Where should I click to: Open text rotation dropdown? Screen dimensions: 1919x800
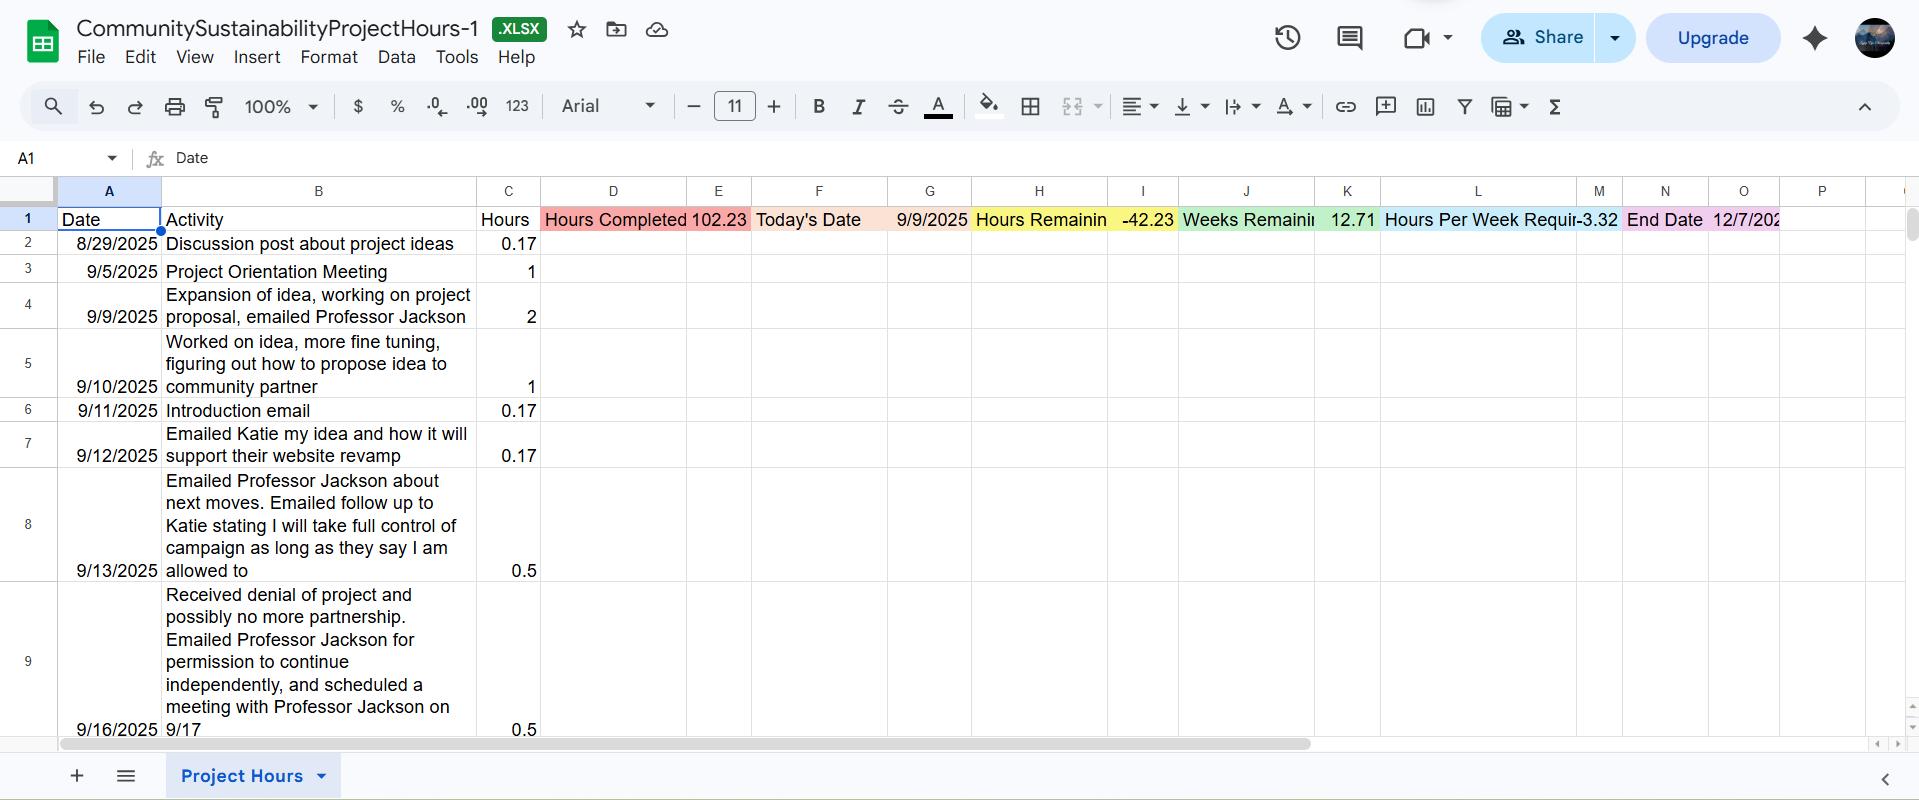(1294, 107)
